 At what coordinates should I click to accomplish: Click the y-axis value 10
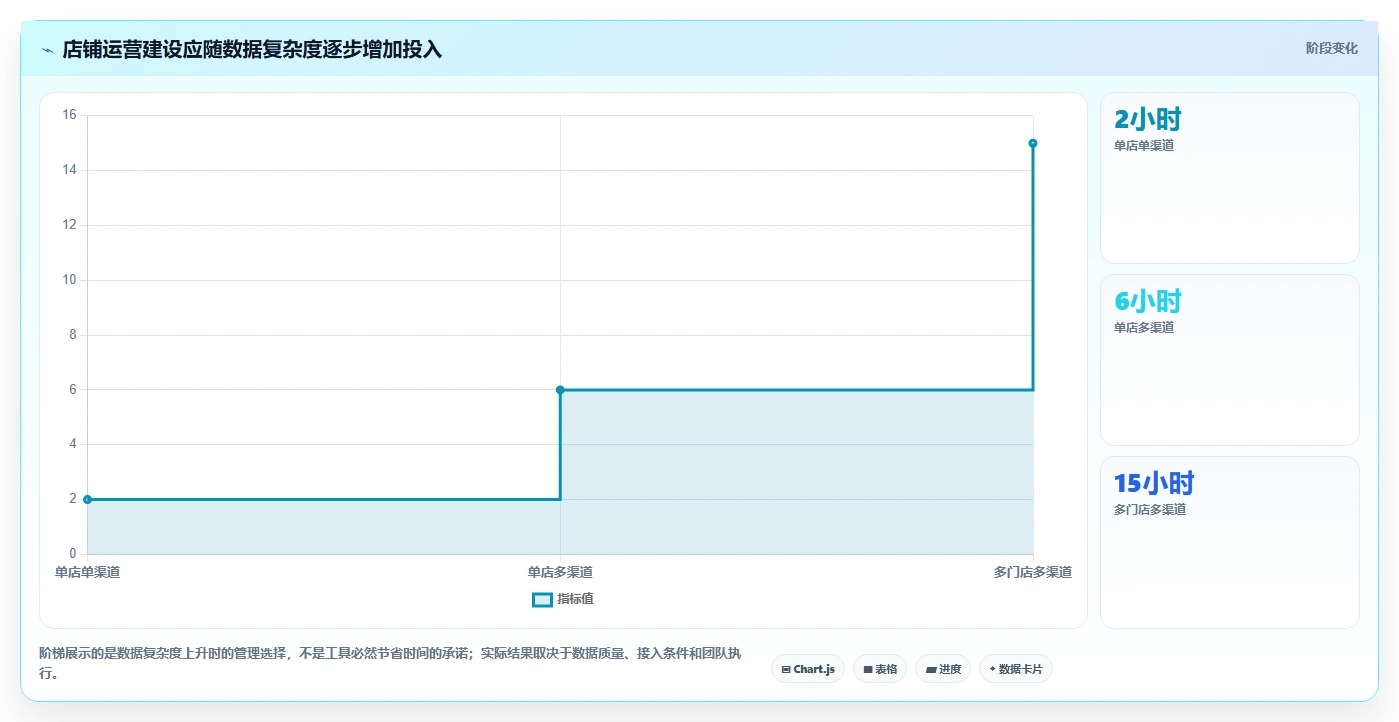pyautogui.click(x=70, y=280)
